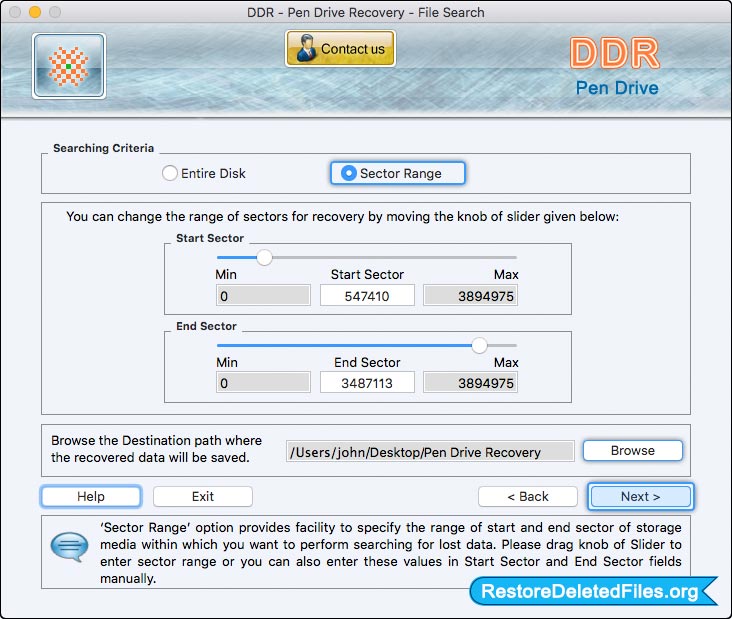Select the Entire Disk radio option
Image resolution: width=732 pixels, height=619 pixels.
(x=204, y=173)
